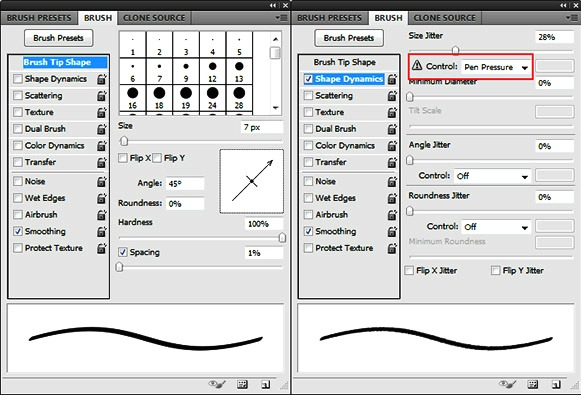
Task: Switch to Brush Presets tab, left panel
Action: pyautogui.click(x=39, y=18)
